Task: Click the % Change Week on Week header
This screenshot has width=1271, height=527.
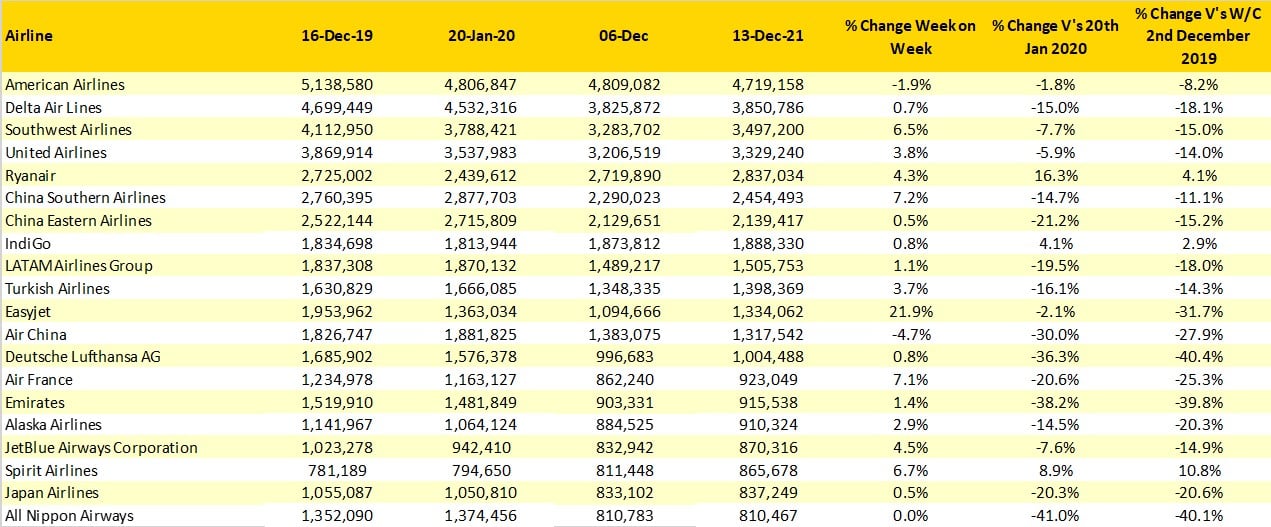Action: (910, 36)
